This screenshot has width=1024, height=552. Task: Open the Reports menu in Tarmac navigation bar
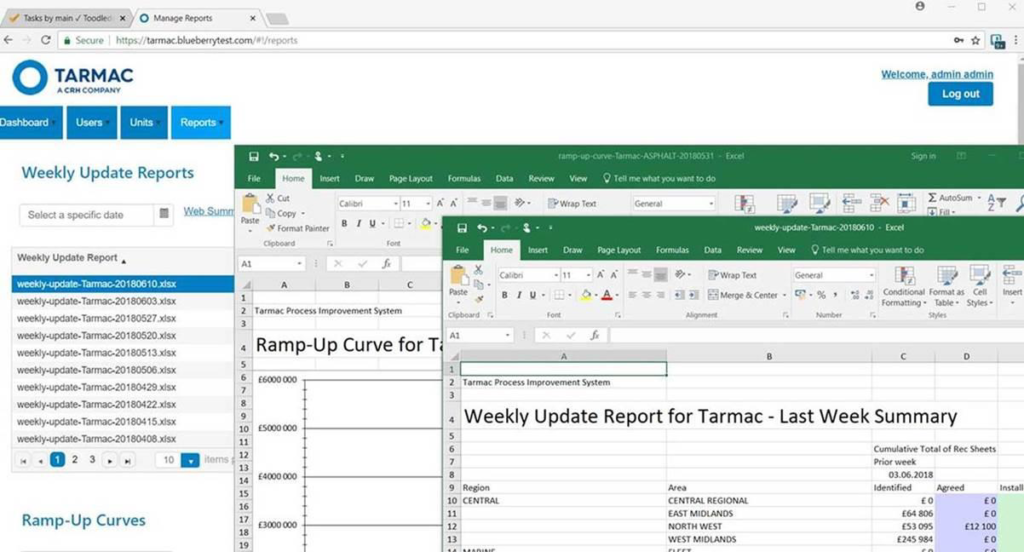200,123
